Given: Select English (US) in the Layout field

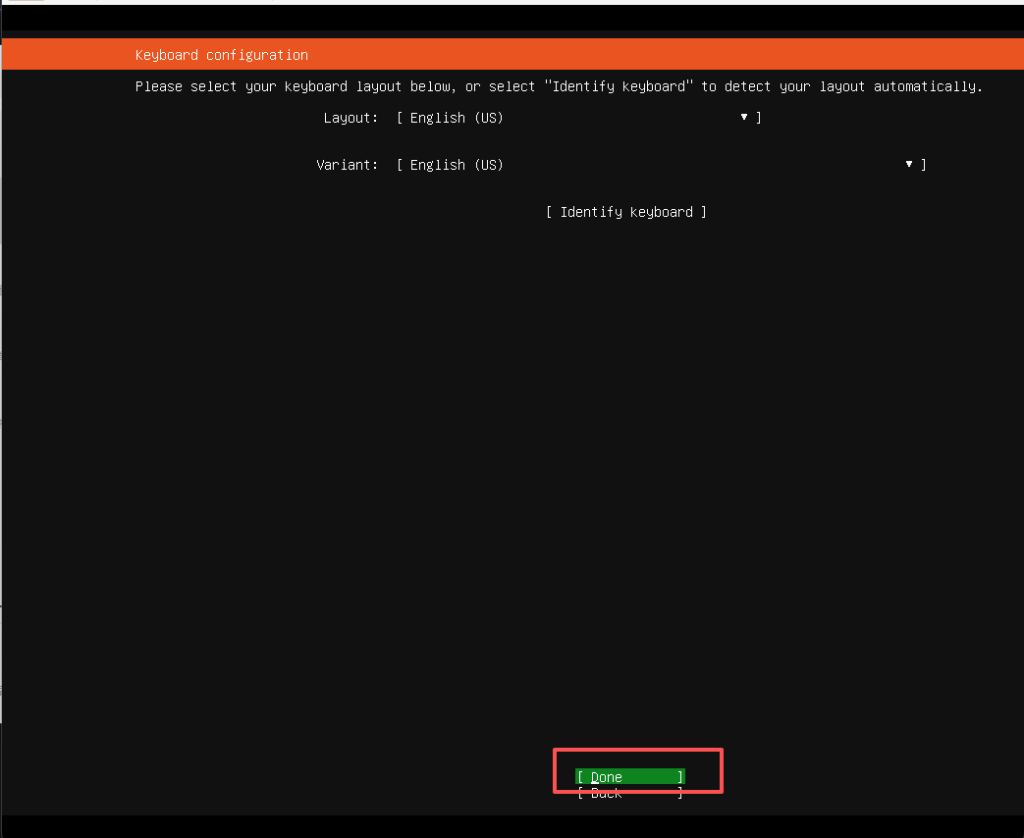Looking at the screenshot, I should (450, 117).
